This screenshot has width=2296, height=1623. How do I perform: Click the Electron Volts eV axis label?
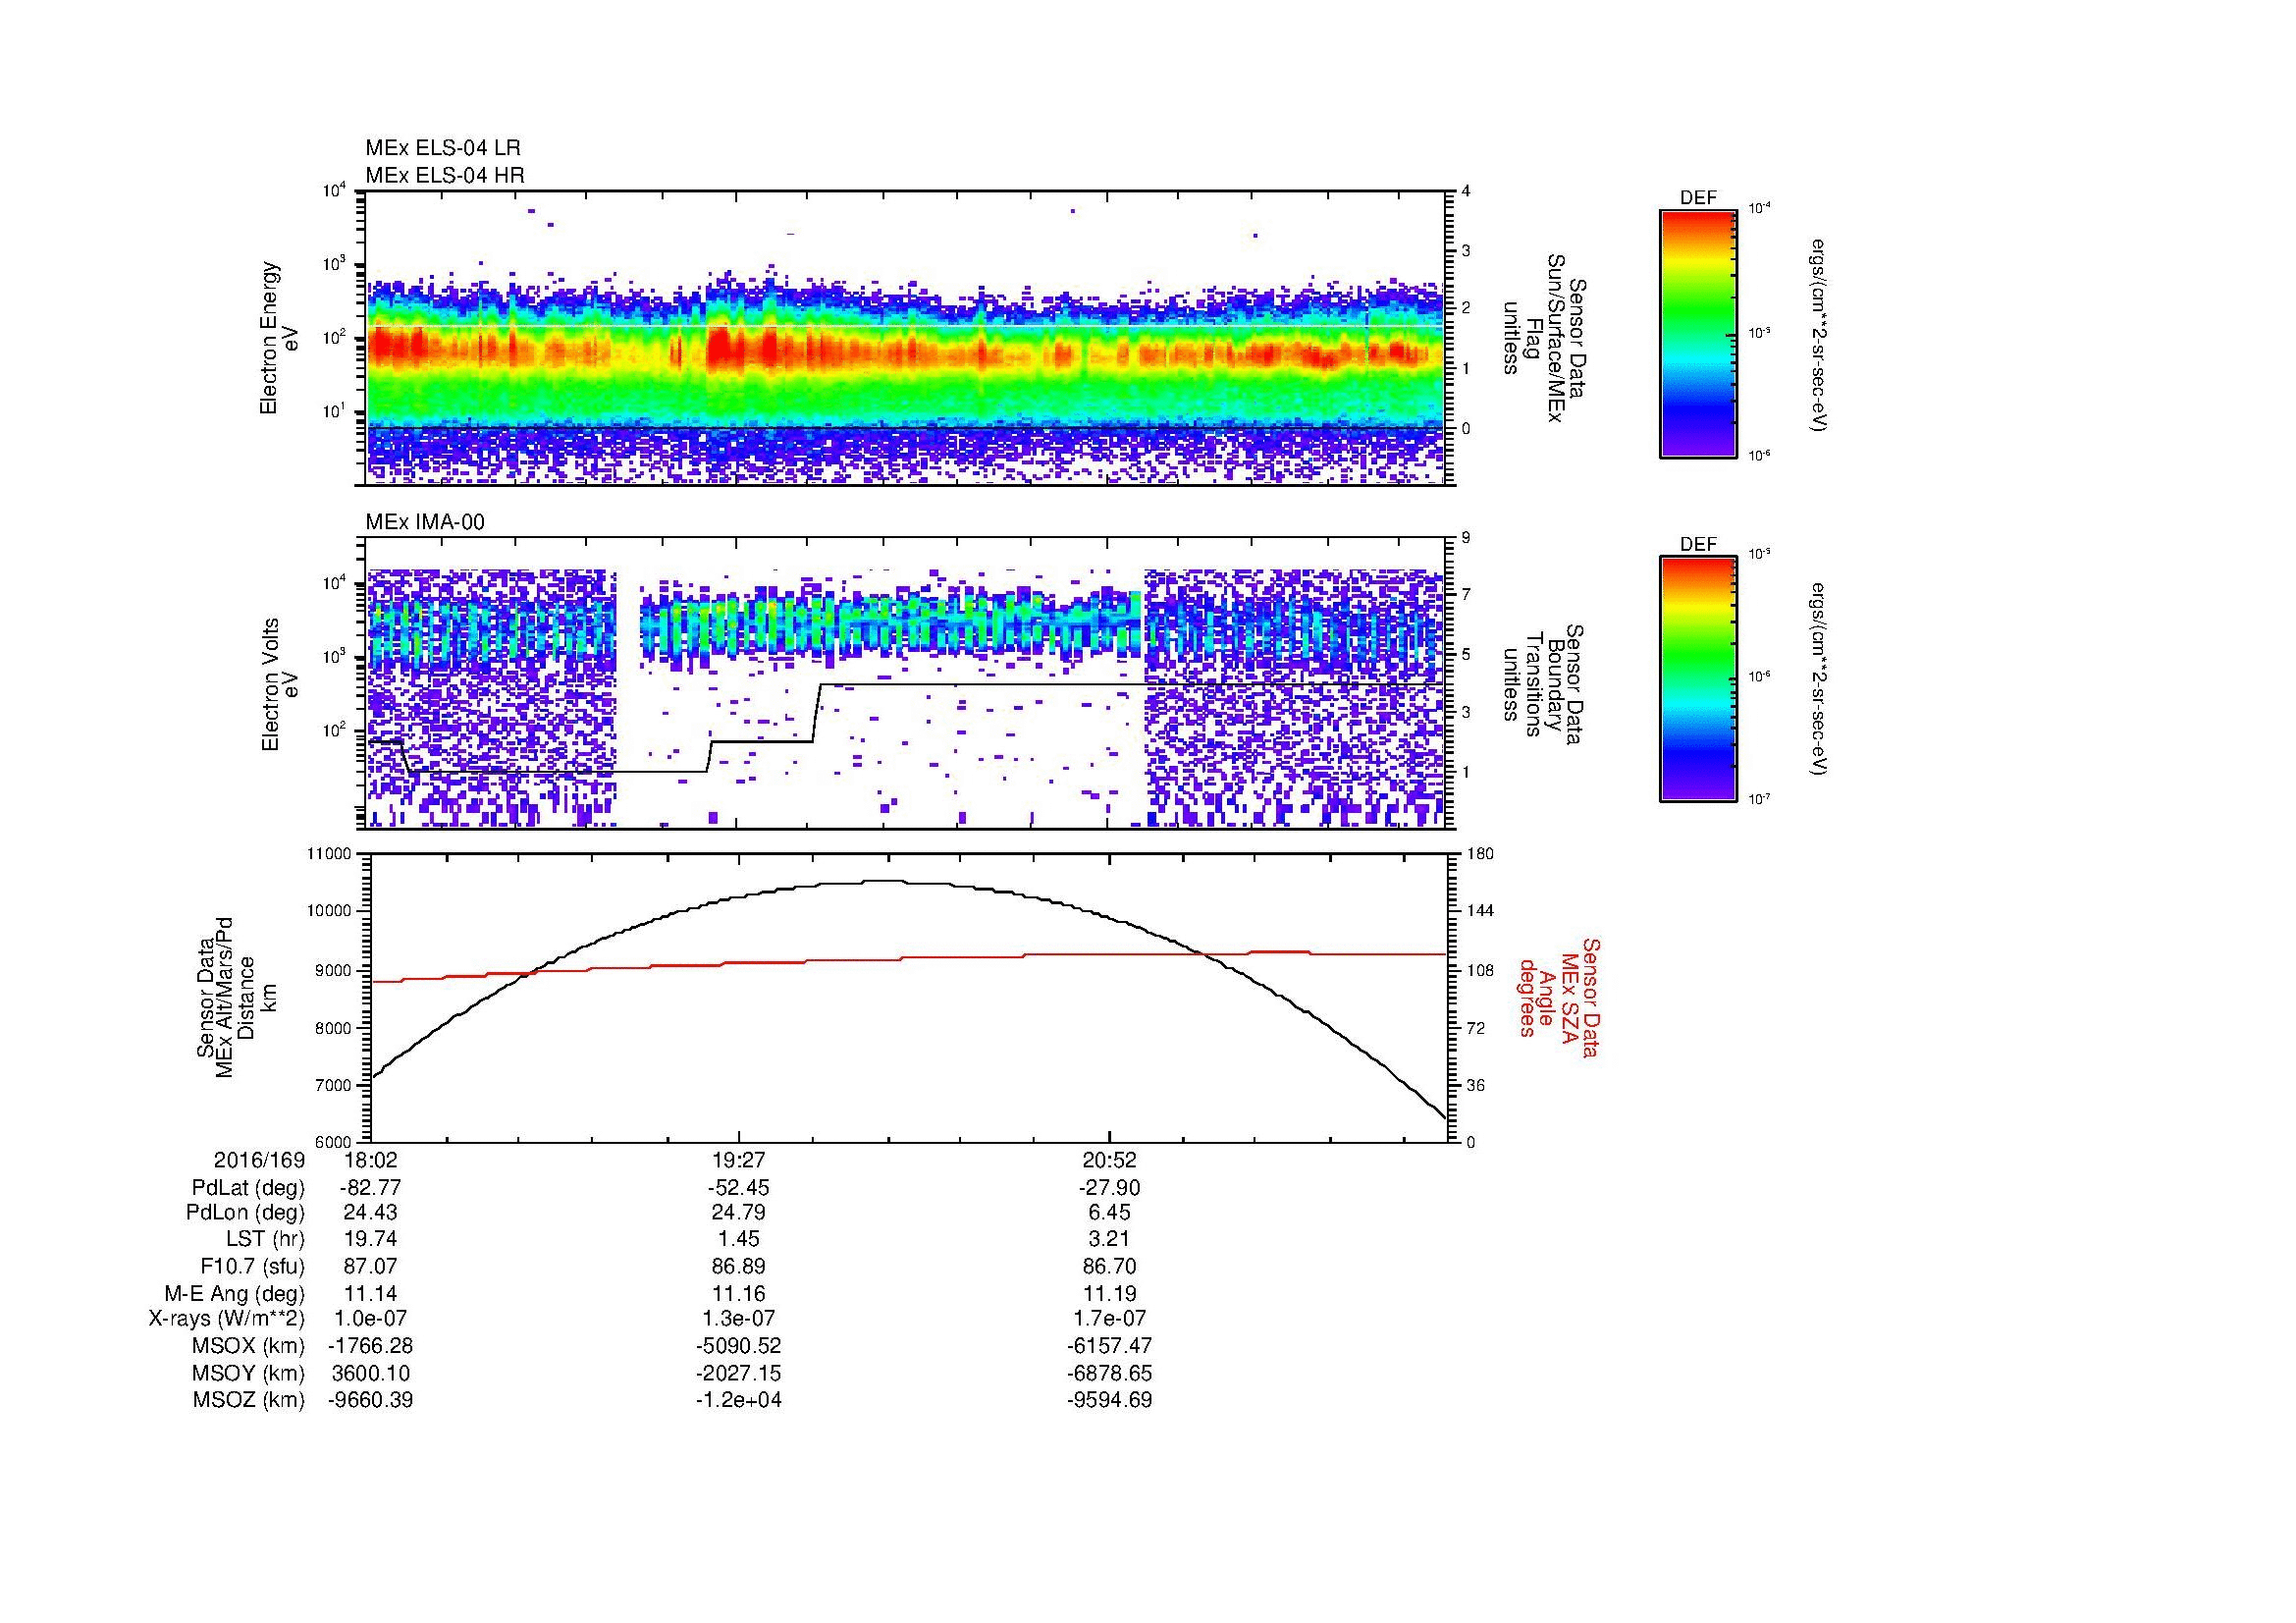[x=279, y=685]
